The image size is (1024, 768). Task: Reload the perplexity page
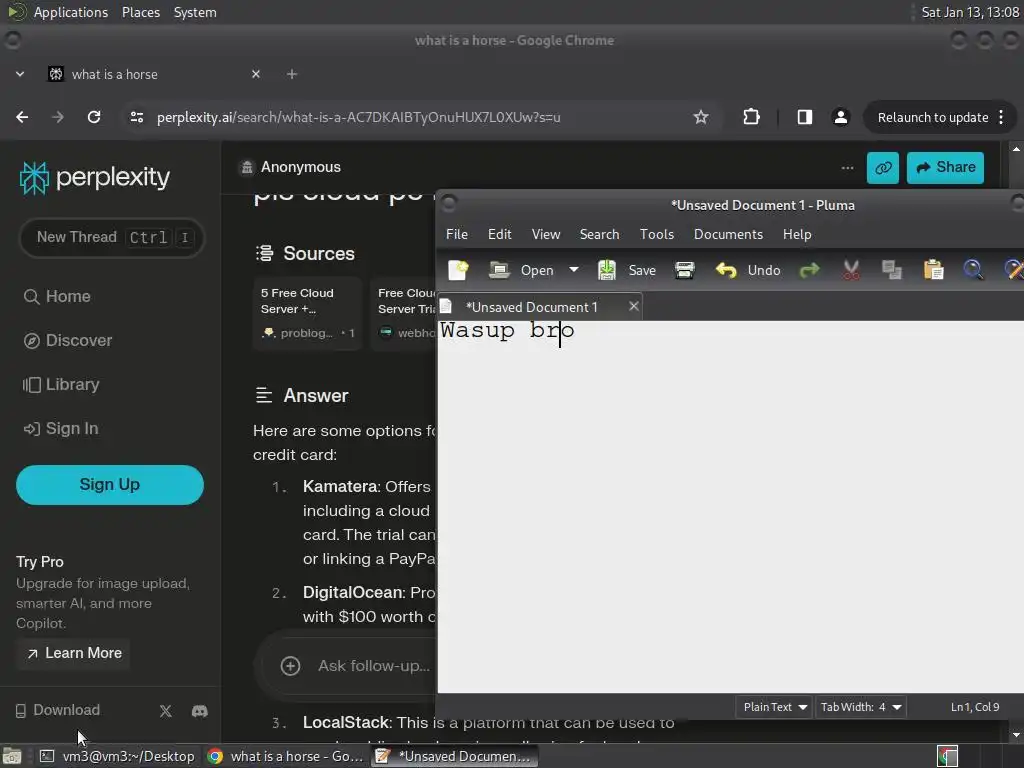coord(94,117)
